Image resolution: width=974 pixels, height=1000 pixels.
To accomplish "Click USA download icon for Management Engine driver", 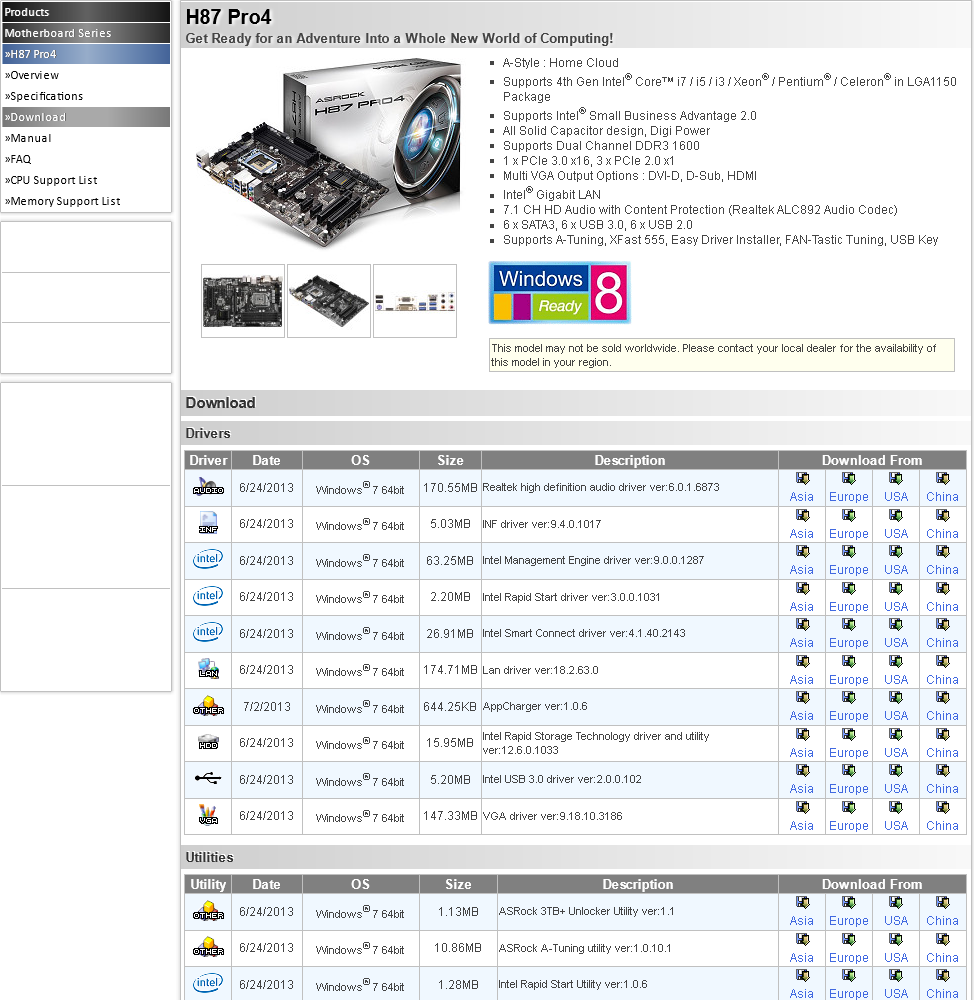I will point(896,552).
